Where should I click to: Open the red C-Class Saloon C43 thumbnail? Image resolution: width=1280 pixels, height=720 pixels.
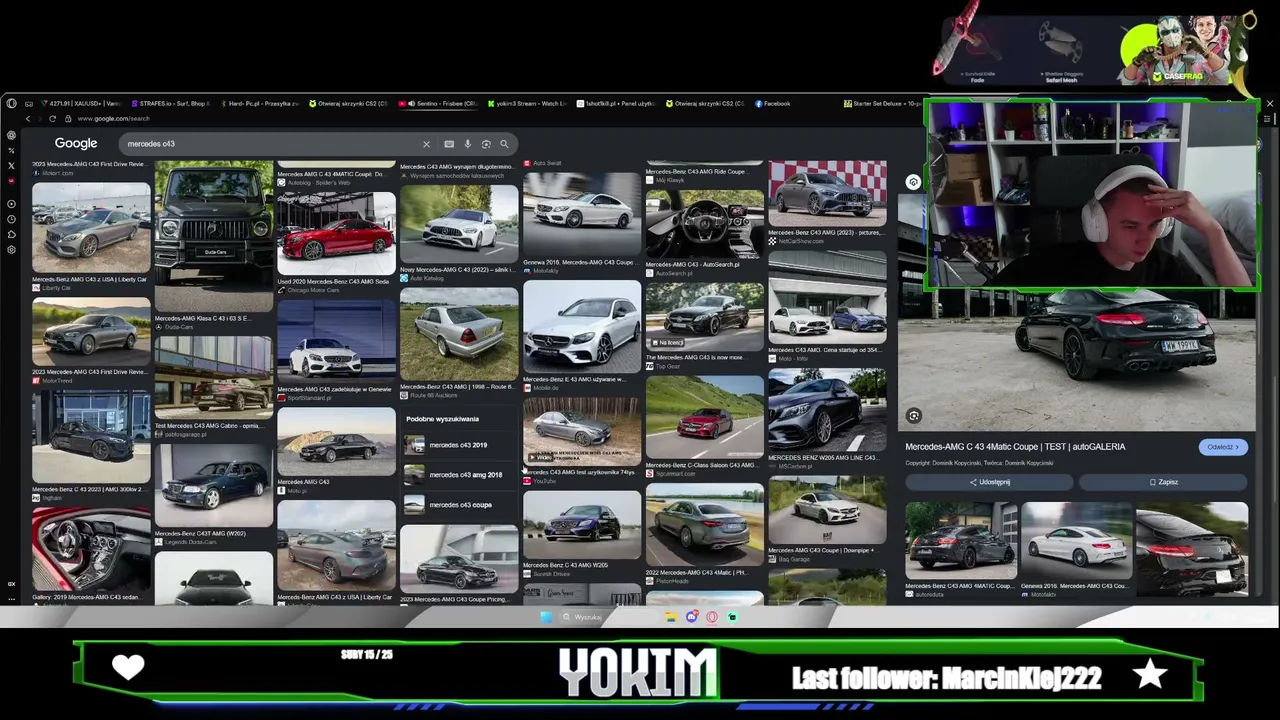[704, 418]
